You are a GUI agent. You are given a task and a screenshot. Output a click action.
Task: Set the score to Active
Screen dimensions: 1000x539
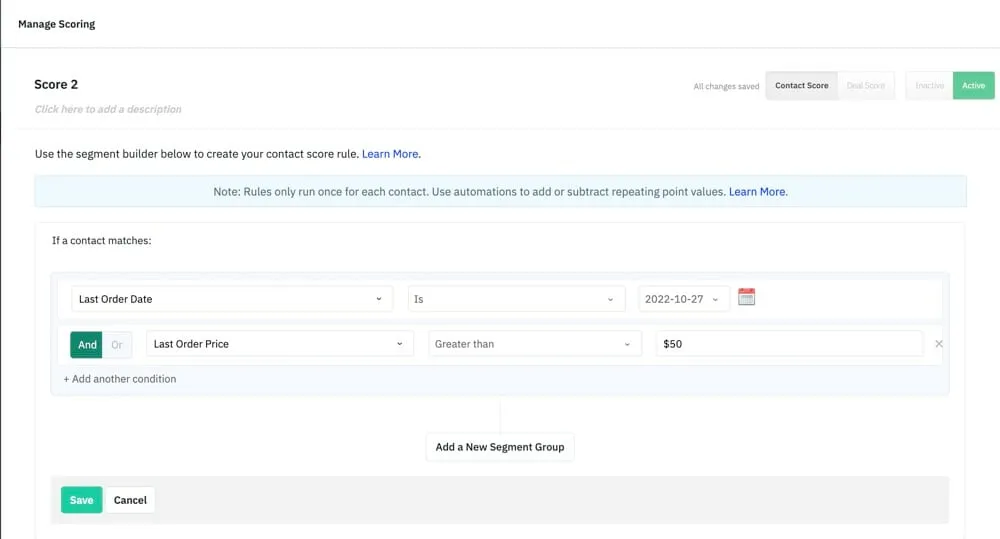tap(973, 86)
